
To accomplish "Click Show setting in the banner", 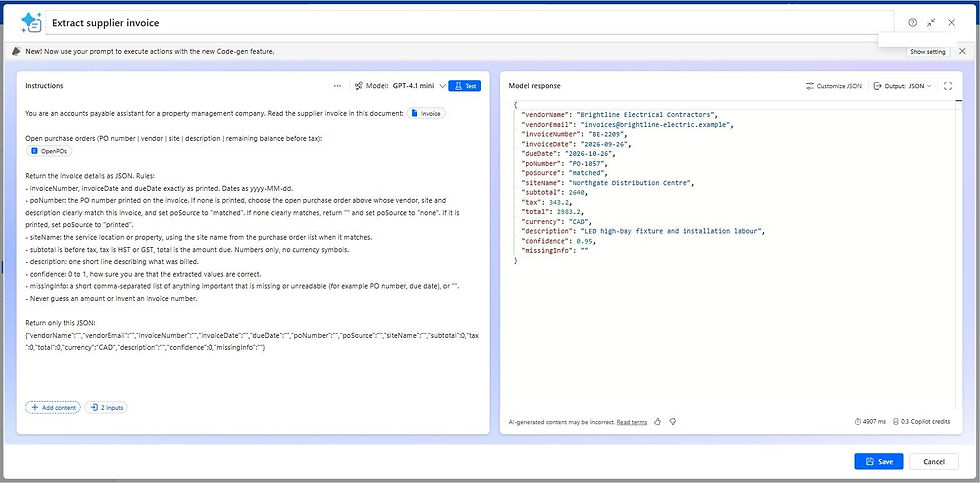I will [x=928, y=52].
